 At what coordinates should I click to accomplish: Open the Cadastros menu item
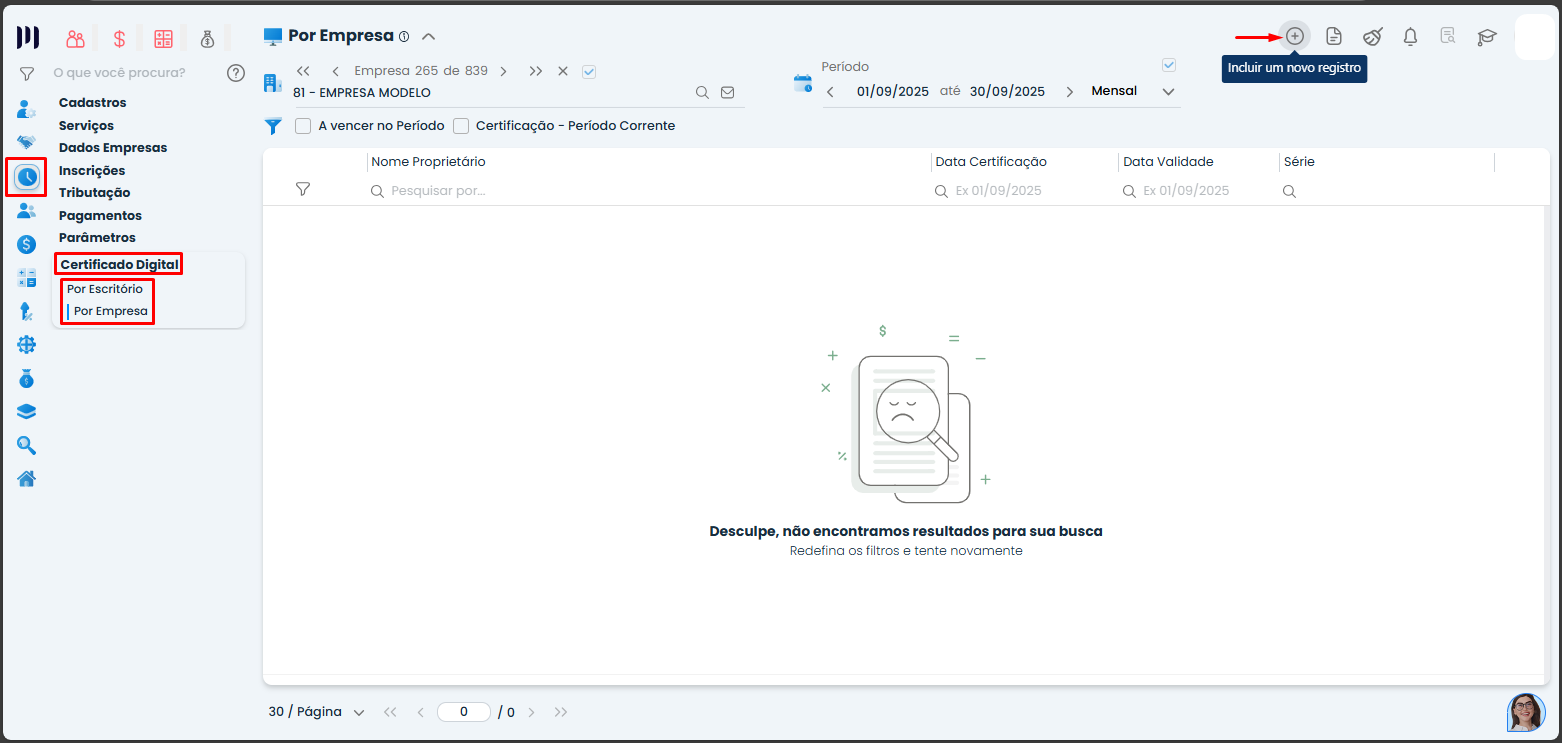tap(92, 103)
